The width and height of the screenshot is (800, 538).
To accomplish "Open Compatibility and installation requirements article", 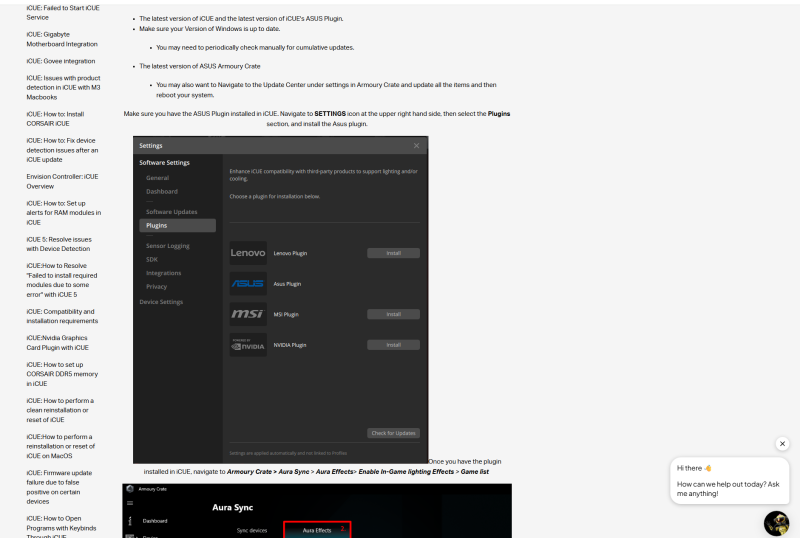I will [62, 316].
